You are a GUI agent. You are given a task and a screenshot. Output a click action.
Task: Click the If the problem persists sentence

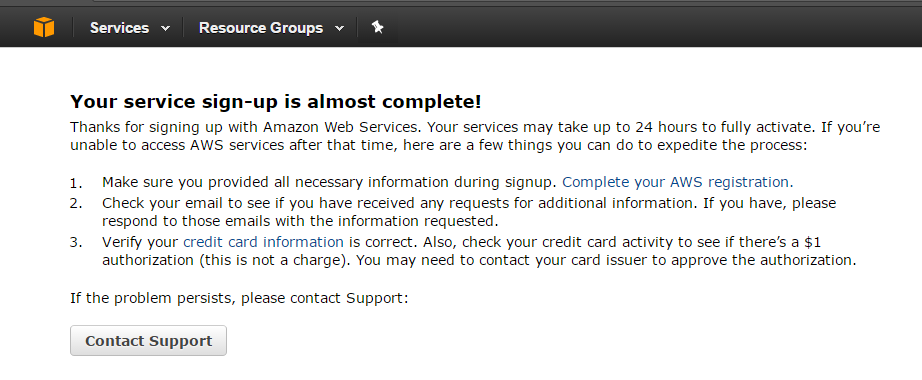click(x=239, y=298)
